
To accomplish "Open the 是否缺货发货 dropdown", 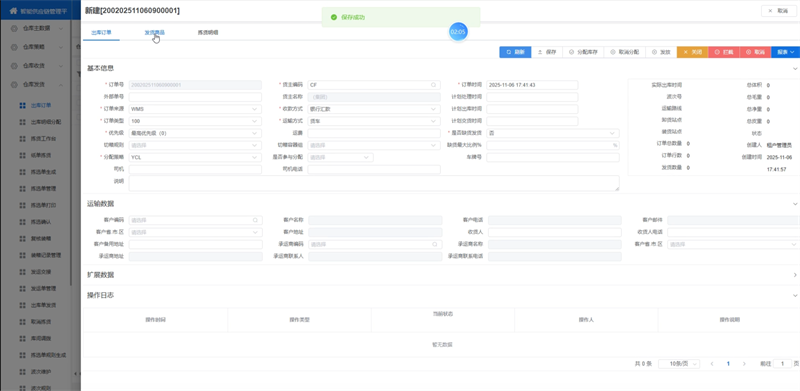I will click(x=553, y=133).
